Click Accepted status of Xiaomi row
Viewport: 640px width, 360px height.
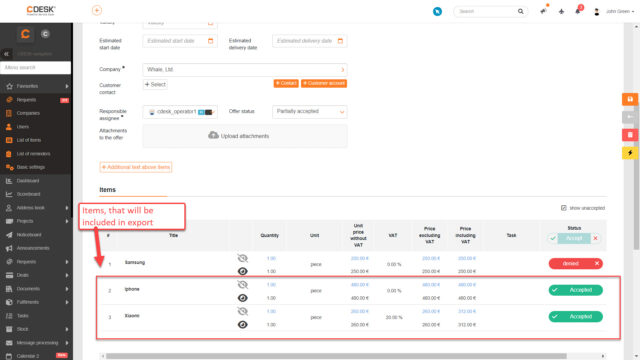point(576,317)
